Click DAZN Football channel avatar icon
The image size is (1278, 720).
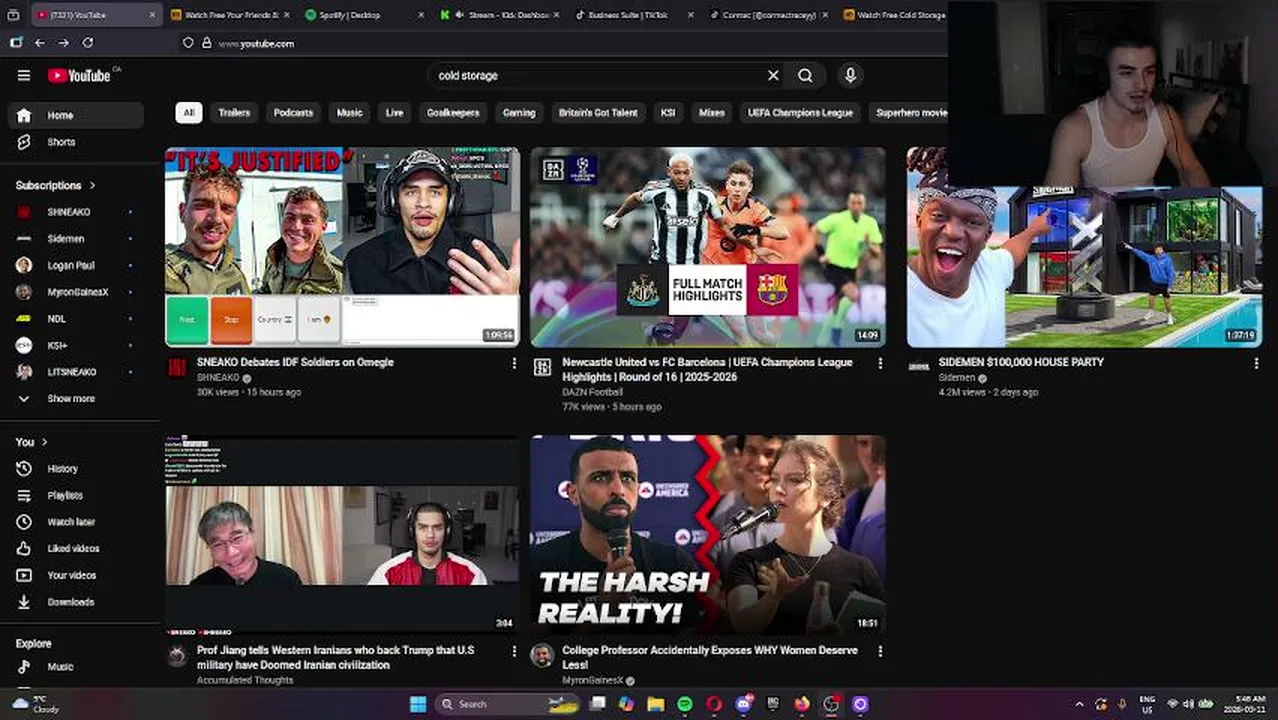coord(542,368)
